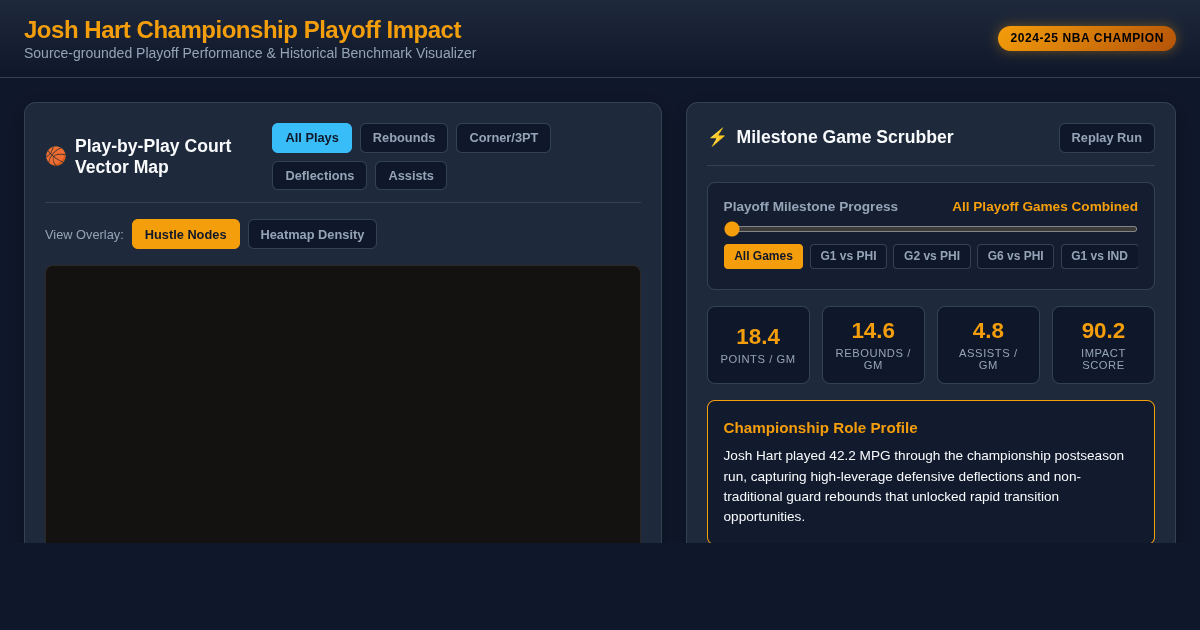Filter plays by Deflections
Viewport: 1200px width, 630px height.
[320, 176]
